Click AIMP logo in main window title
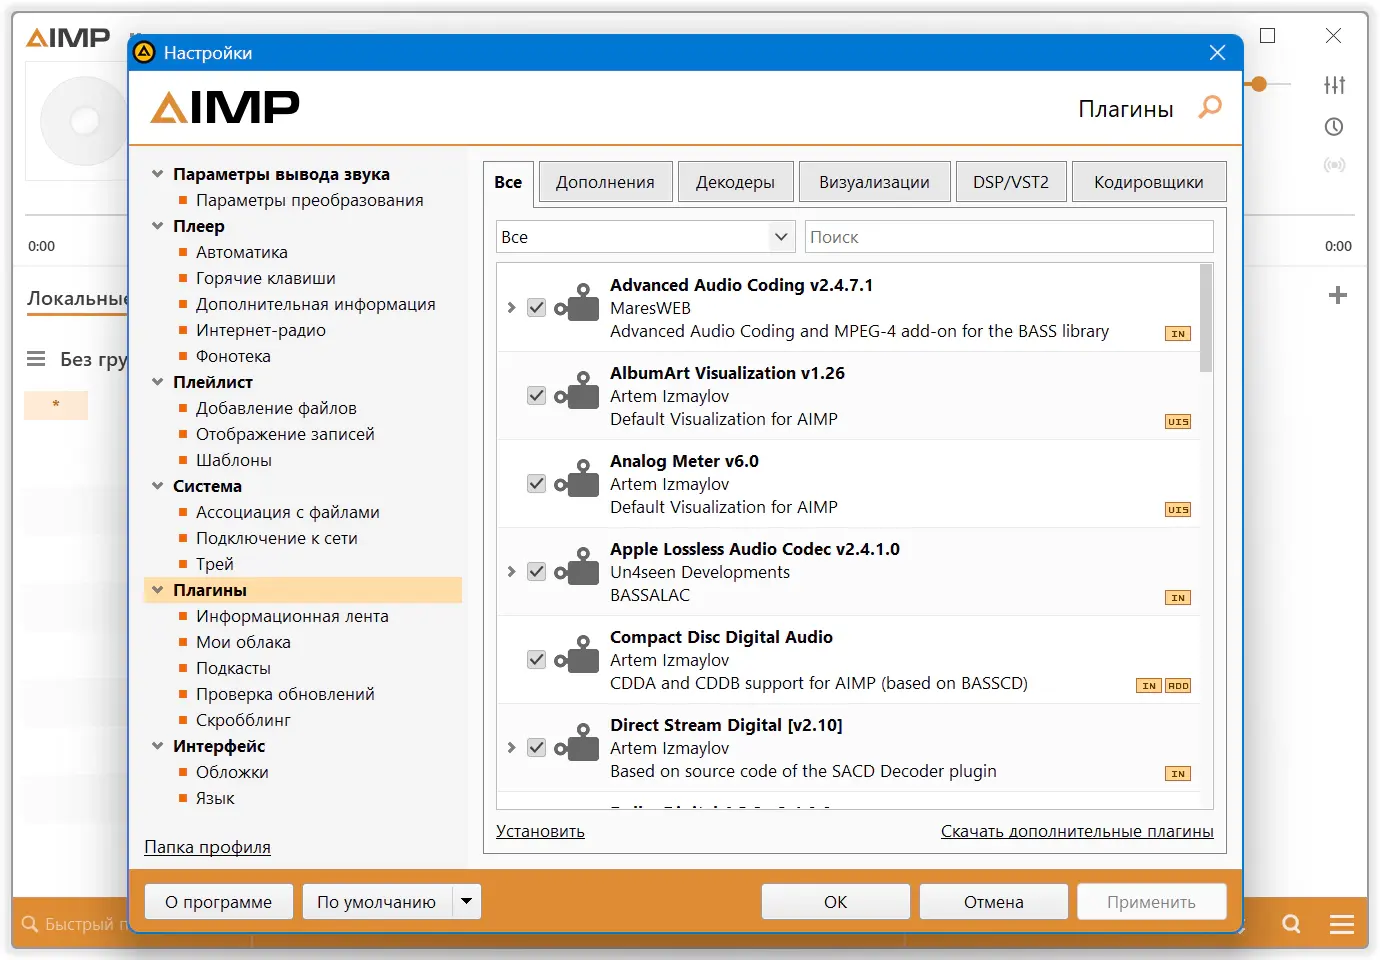Screen dimensions: 1380x960 68,38
